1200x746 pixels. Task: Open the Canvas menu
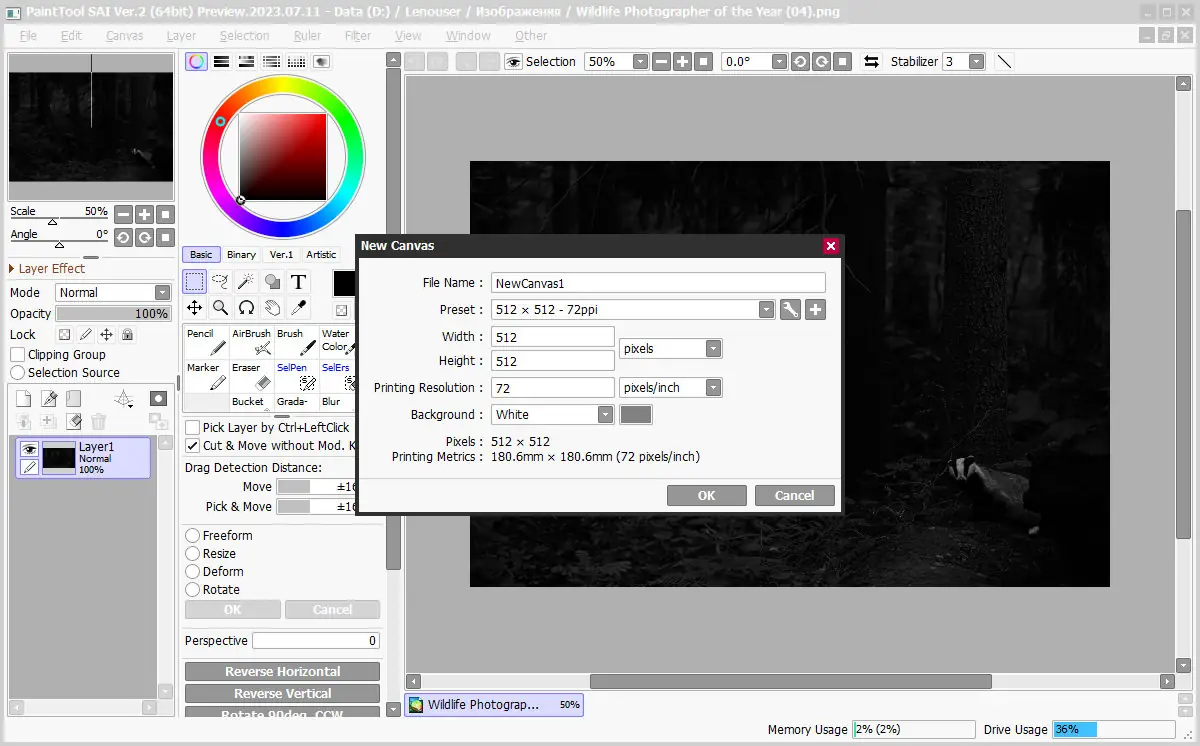[x=125, y=35]
